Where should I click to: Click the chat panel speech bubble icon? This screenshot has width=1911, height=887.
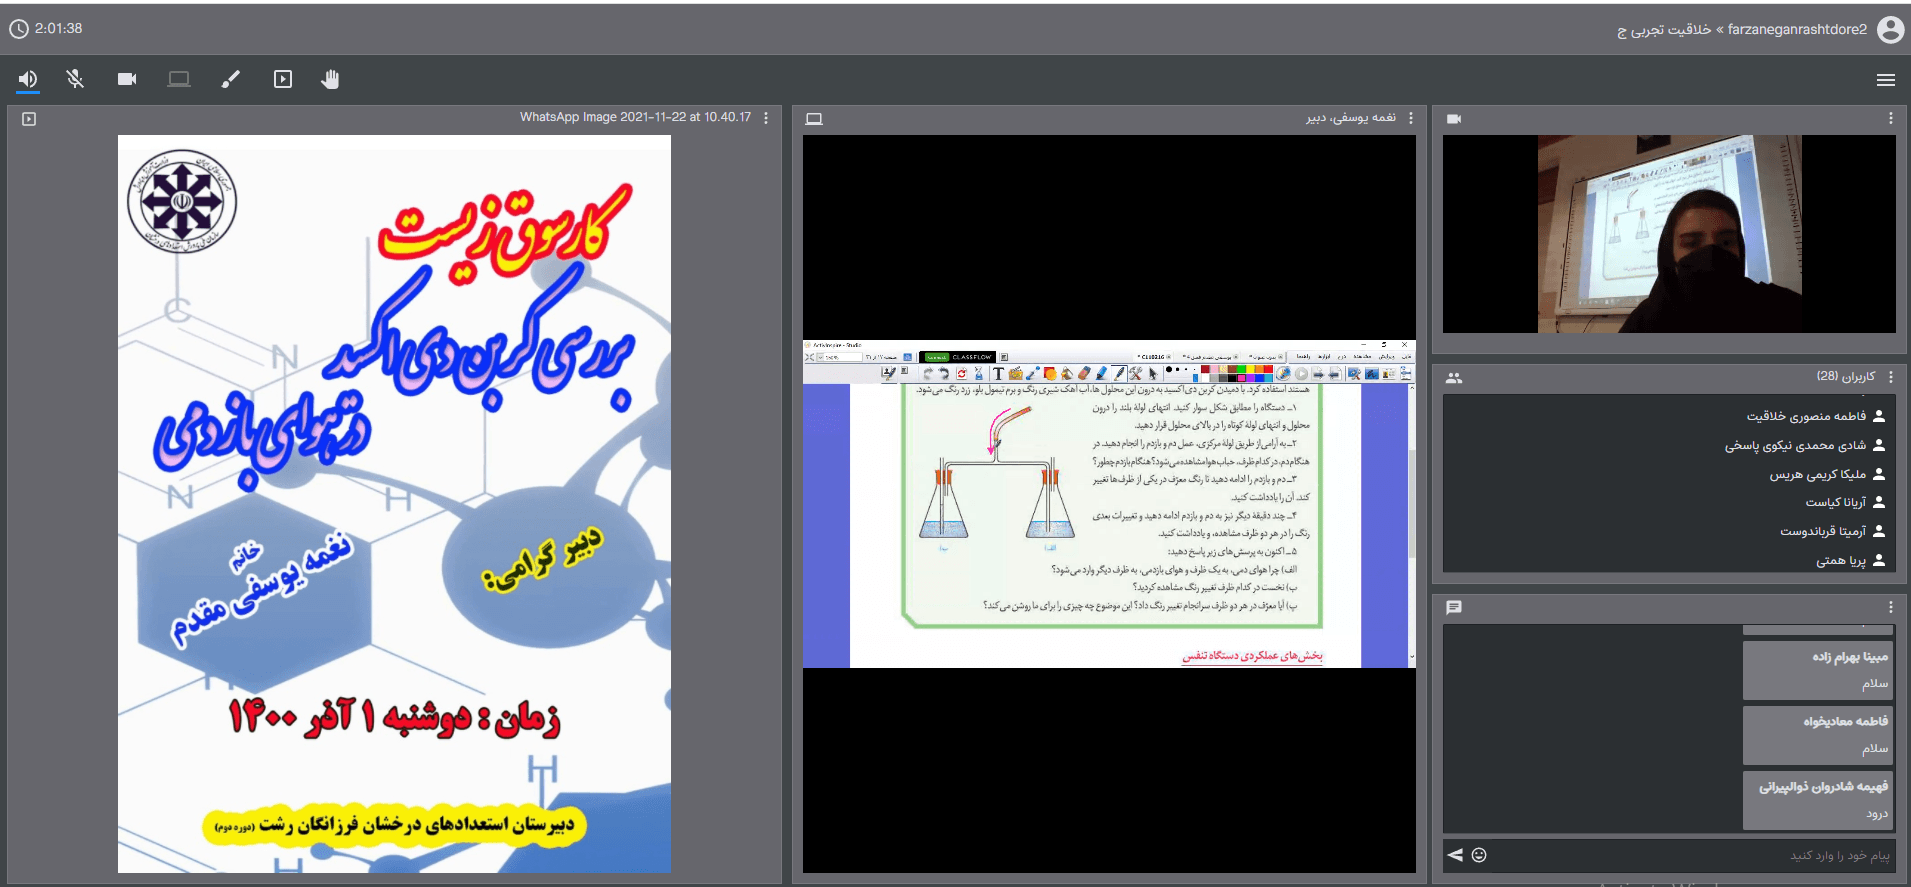pyautogui.click(x=1454, y=607)
